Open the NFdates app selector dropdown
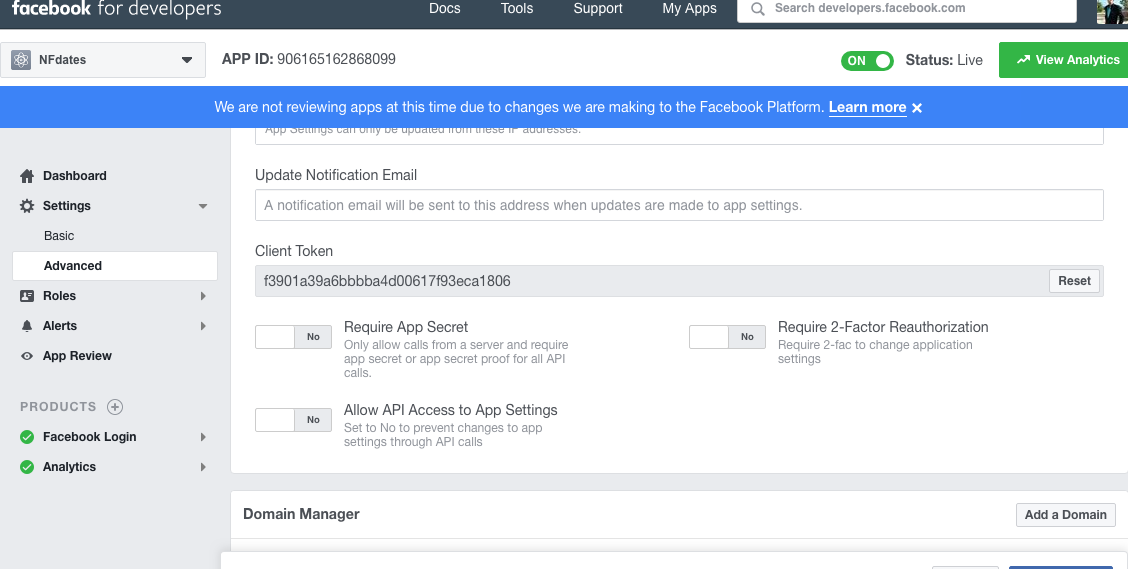Image resolution: width=1128 pixels, height=569 pixels. tap(103, 60)
